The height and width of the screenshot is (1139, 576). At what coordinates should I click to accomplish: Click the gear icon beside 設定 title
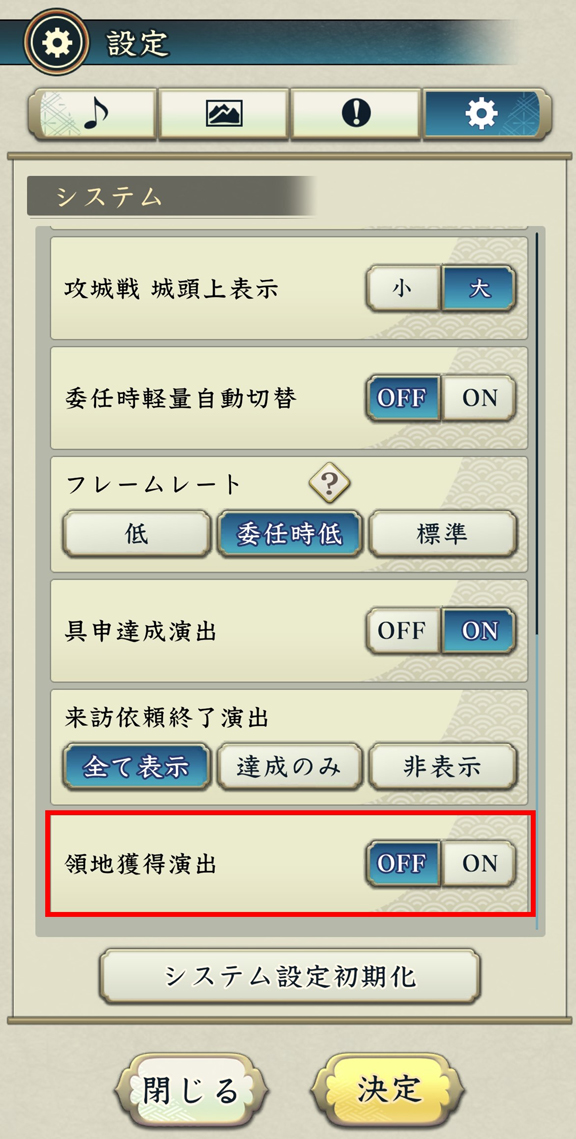click(x=55, y=43)
